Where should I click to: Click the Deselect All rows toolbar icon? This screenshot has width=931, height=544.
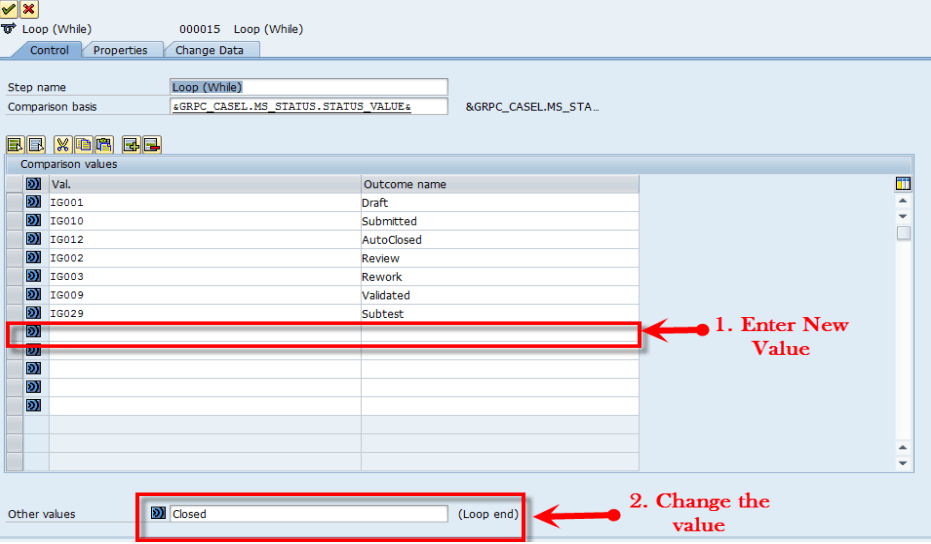pos(36,145)
